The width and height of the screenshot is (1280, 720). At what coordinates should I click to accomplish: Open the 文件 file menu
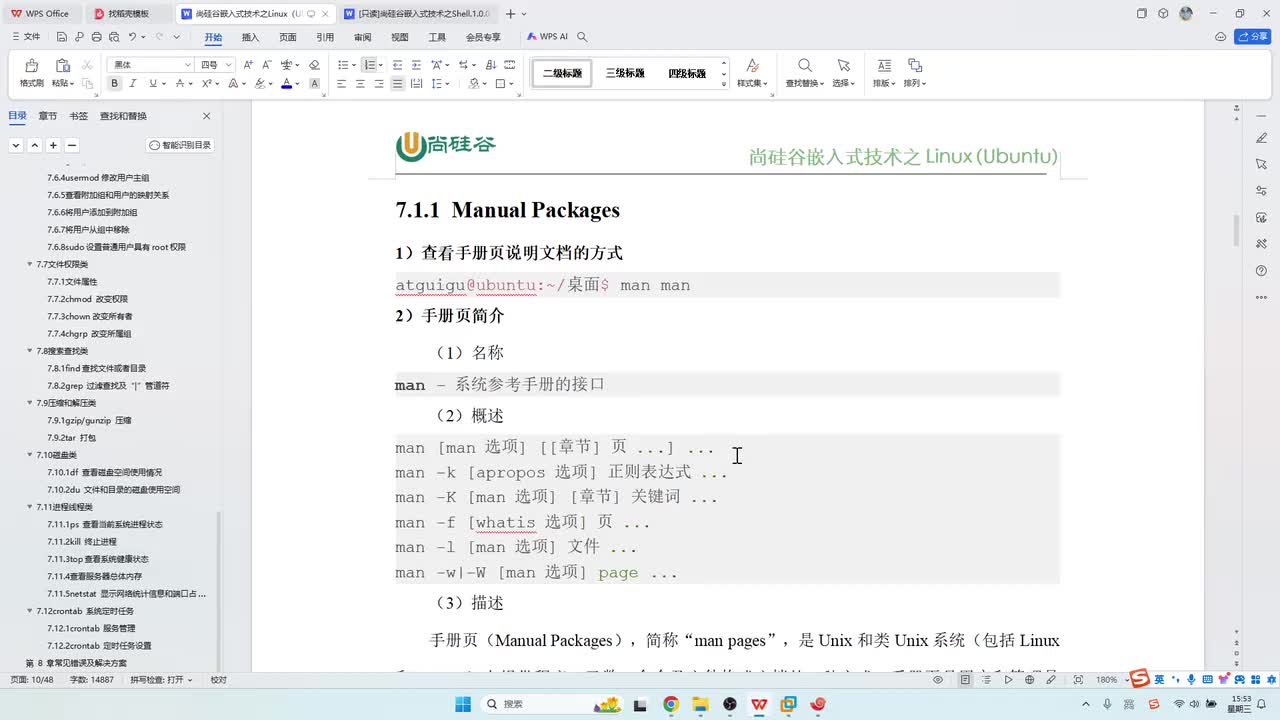(26, 37)
